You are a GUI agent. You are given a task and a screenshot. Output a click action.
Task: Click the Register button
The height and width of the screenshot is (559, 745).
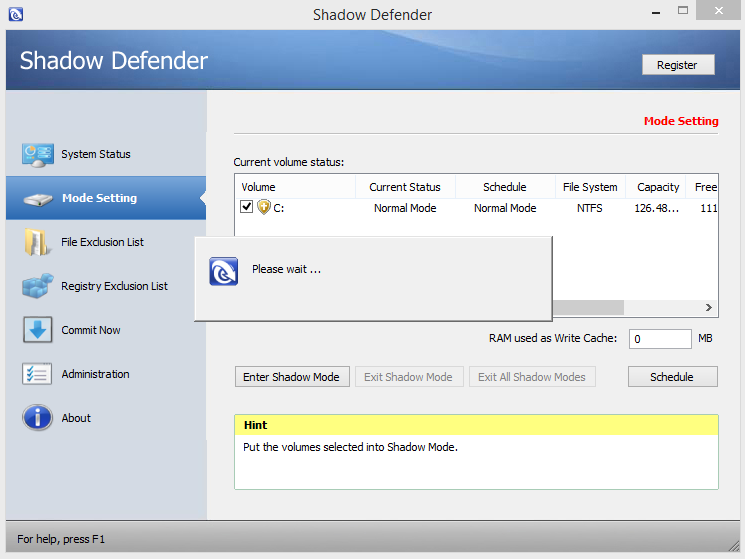[x=678, y=65]
